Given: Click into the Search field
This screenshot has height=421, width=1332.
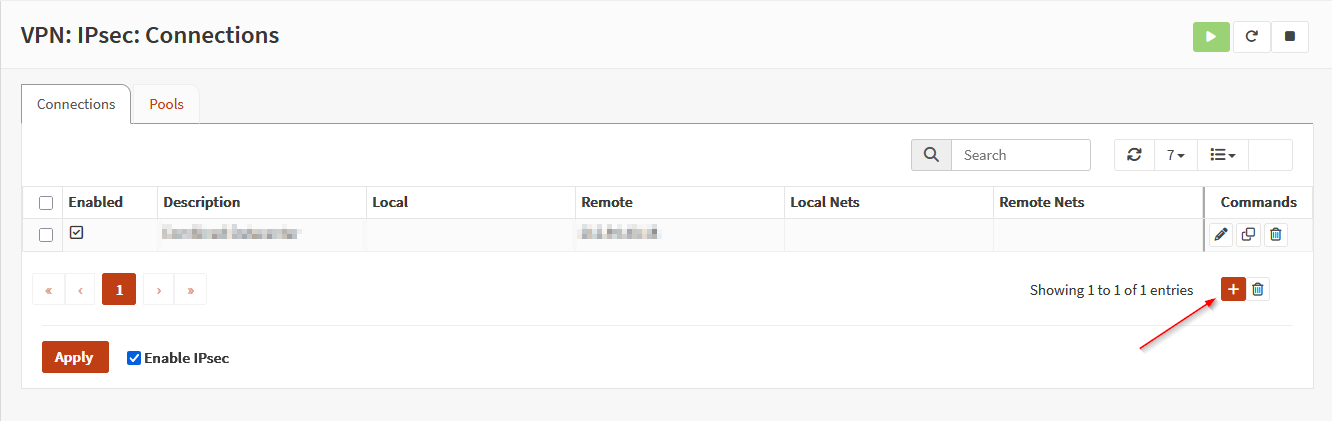Looking at the screenshot, I should click(x=1020, y=155).
